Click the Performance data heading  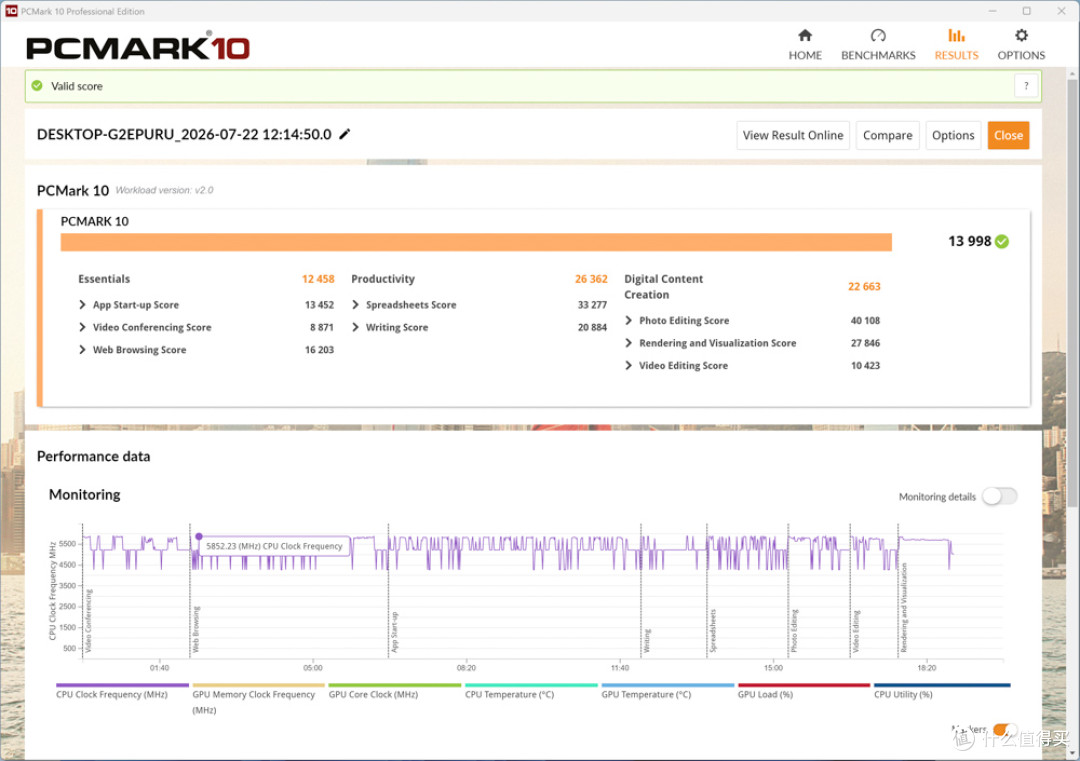pyautogui.click(x=93, y=457)
